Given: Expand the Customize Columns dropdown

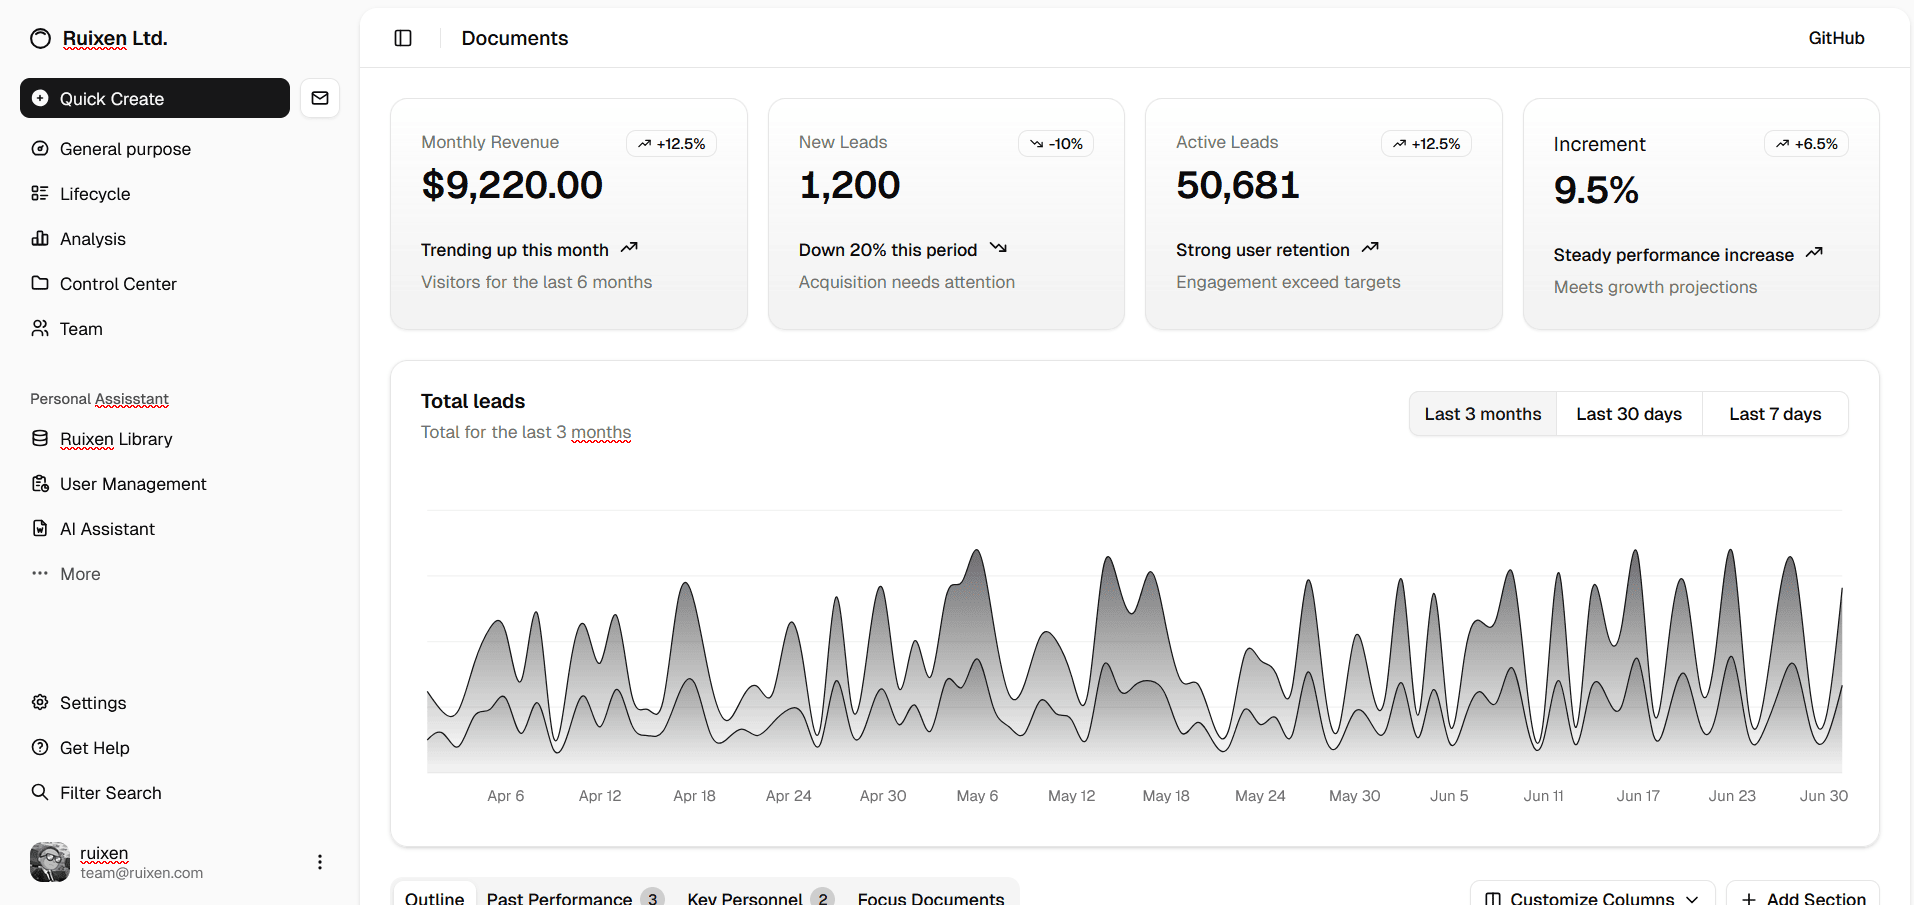Looking at the screenshot, I should pos(1592,896).
